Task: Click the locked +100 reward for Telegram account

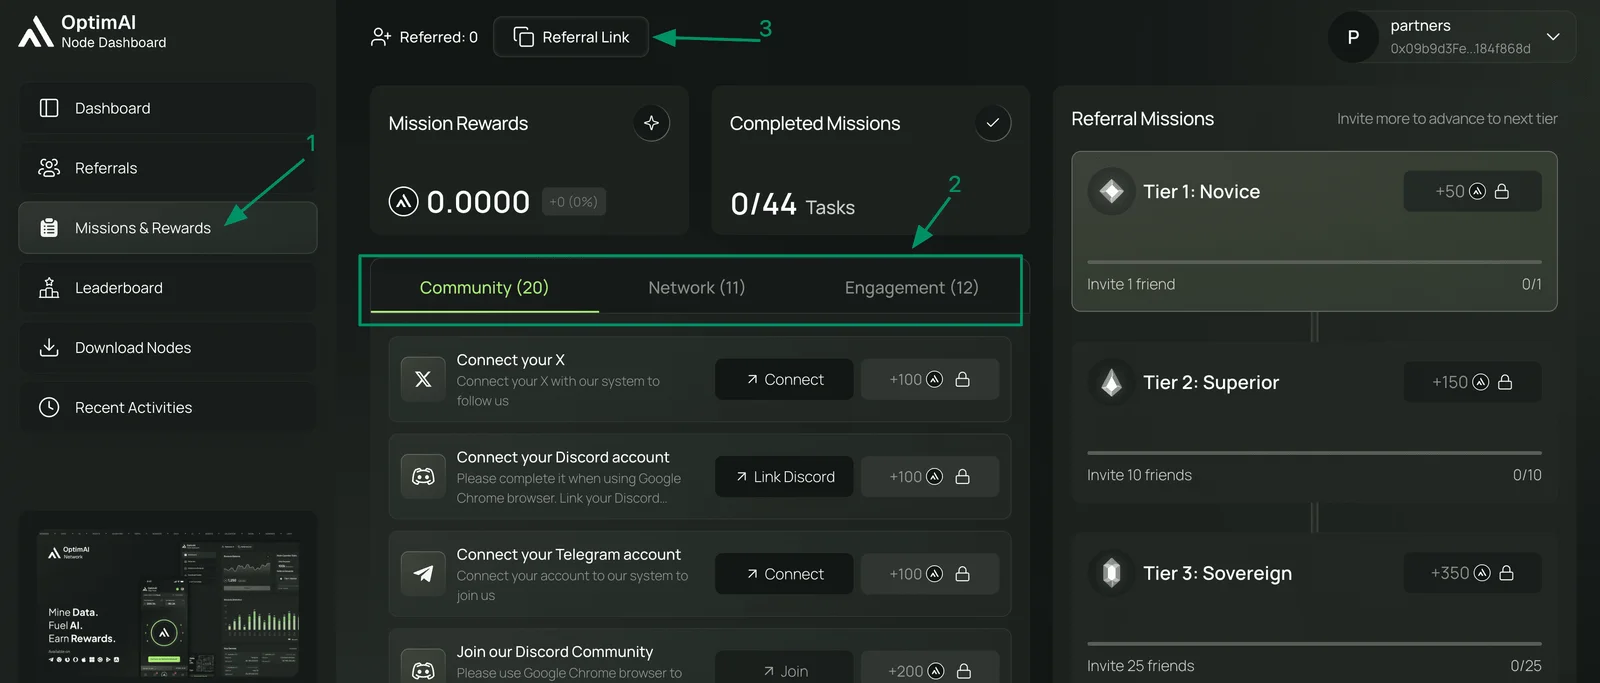Action: (930, 574)
